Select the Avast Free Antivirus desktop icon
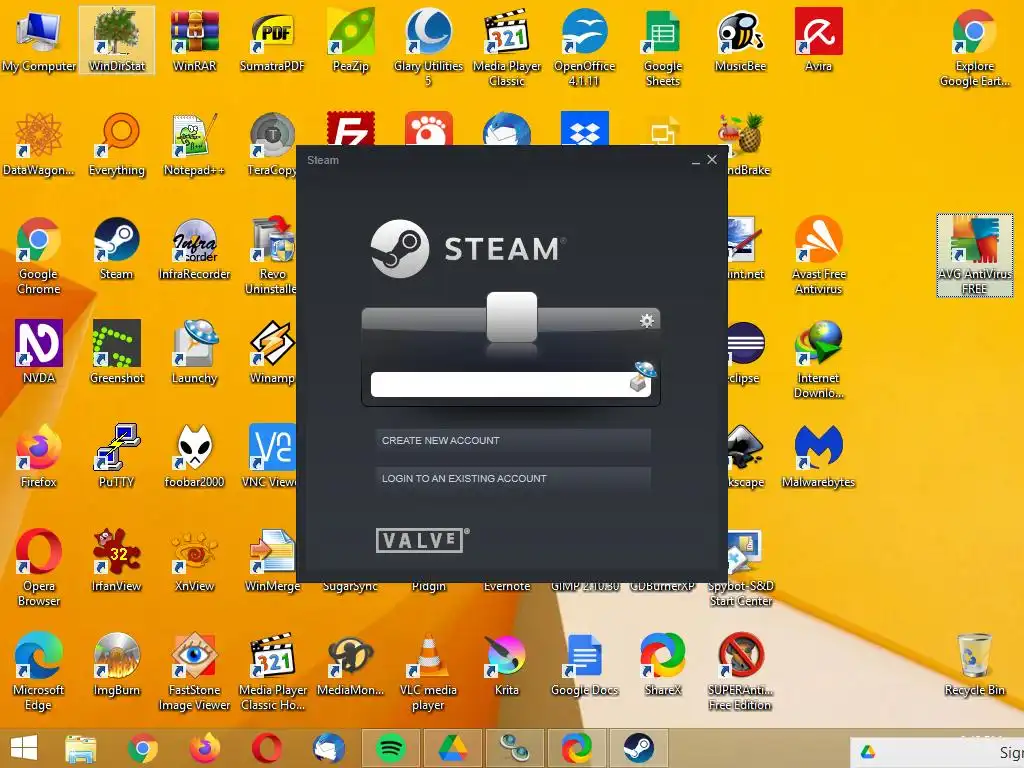This screenshot has width=1024, height=768. [818, 255]
